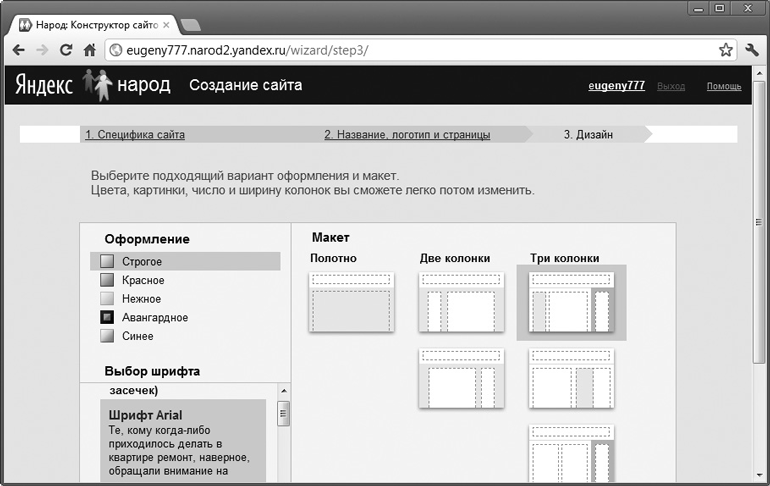Choose the Полотно single-canvas layout
The width and height of the screenshot is (770, 486).
pos(349,302)
